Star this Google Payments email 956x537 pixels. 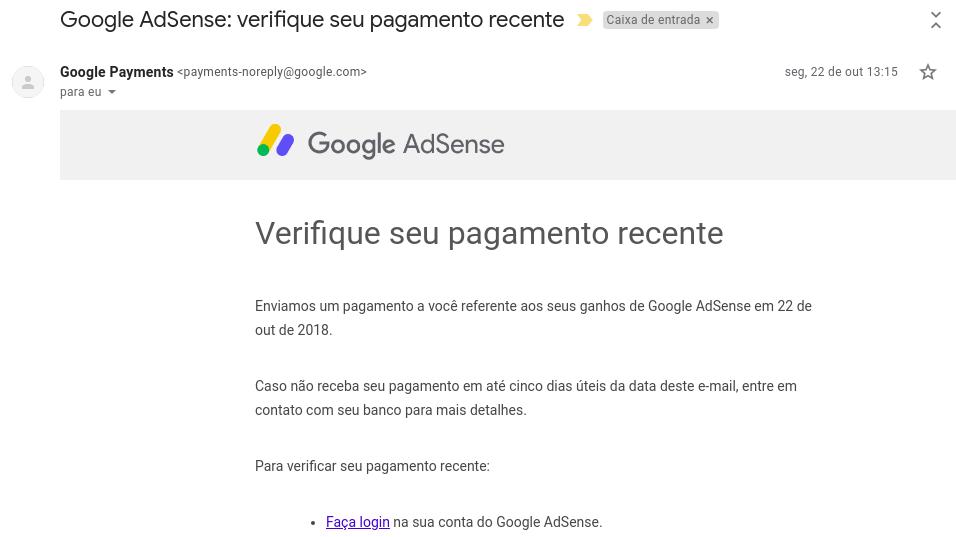tap(927, 72)
